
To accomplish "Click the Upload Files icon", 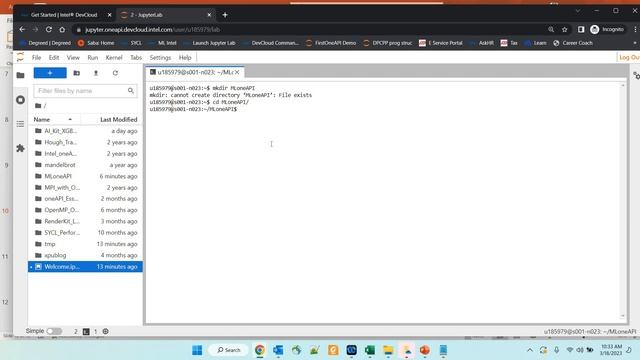I will tap(96, 73).
